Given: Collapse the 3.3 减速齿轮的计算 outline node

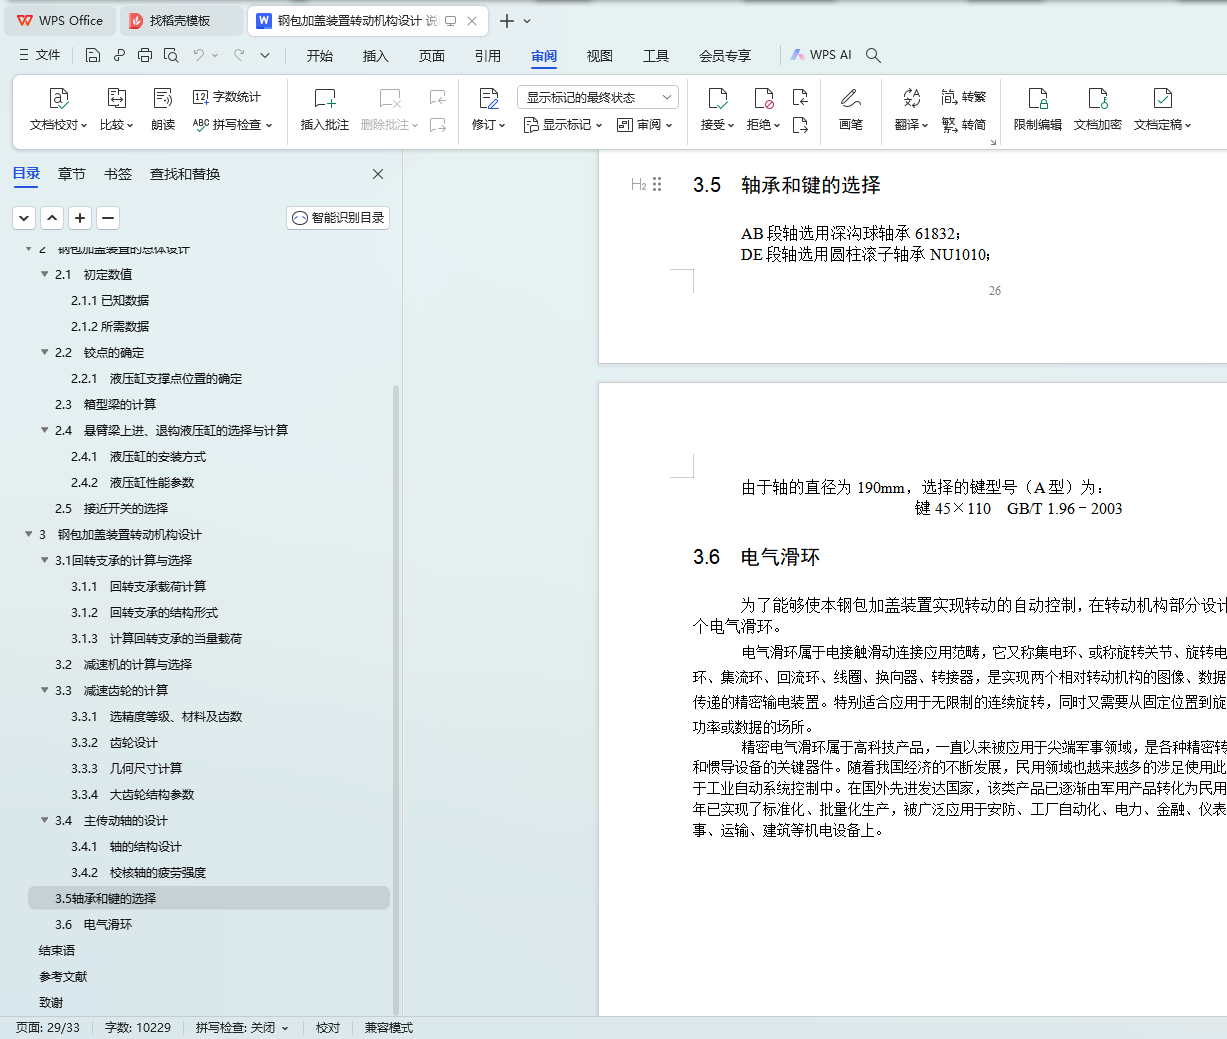Looking at the screenshot, I should click(x=44, y=690).
